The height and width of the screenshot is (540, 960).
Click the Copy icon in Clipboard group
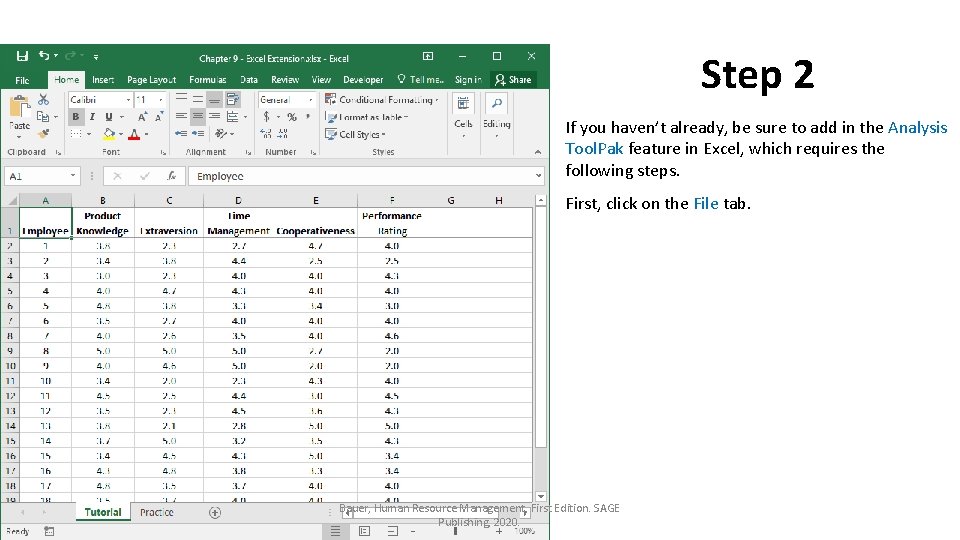tap(43, 116)
